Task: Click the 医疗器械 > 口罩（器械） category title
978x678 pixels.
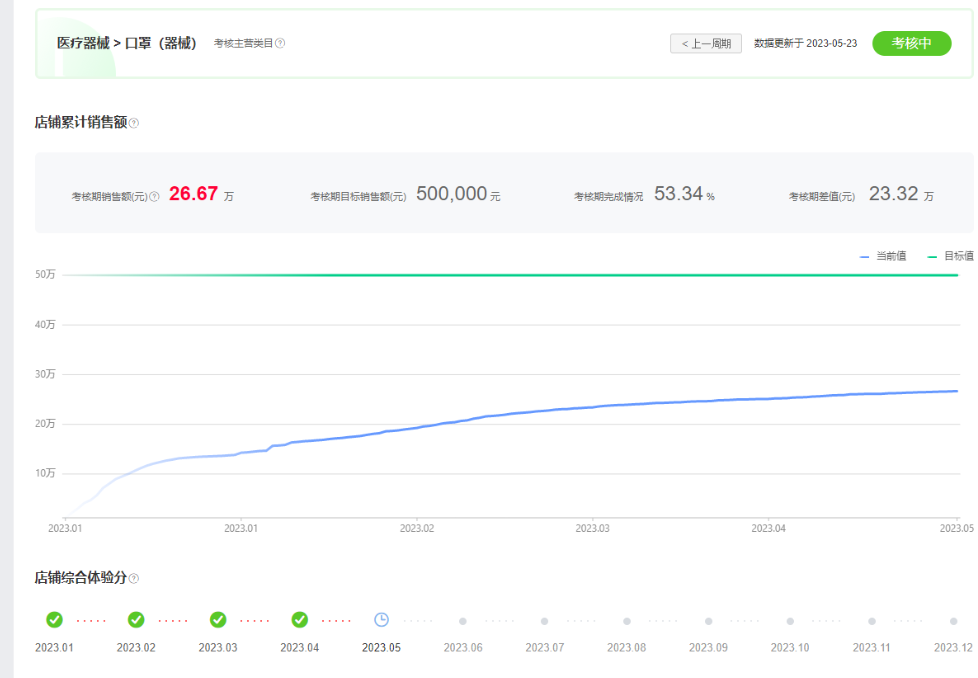Action: pos(127,43)
